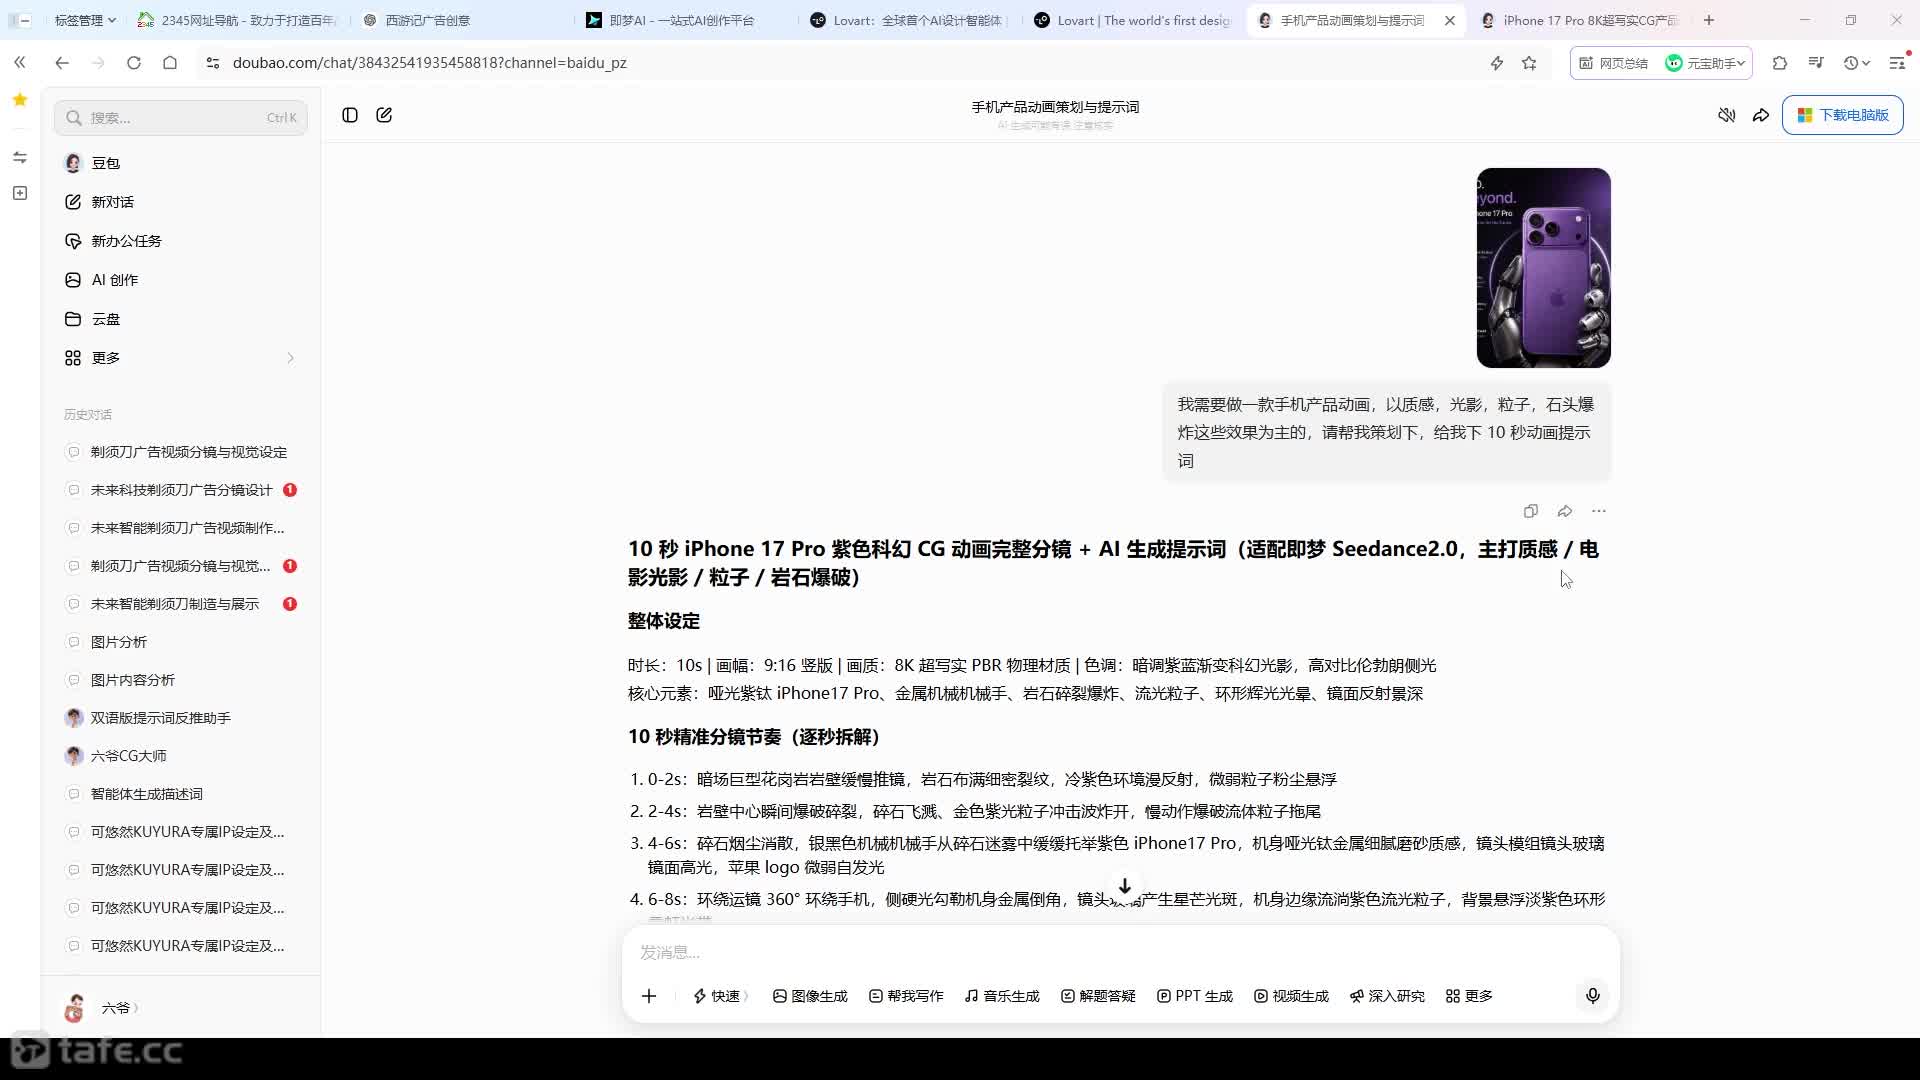Open history chat 智能体生成描述词
The image size is (1920, 1080).
(x=181, y=794)
